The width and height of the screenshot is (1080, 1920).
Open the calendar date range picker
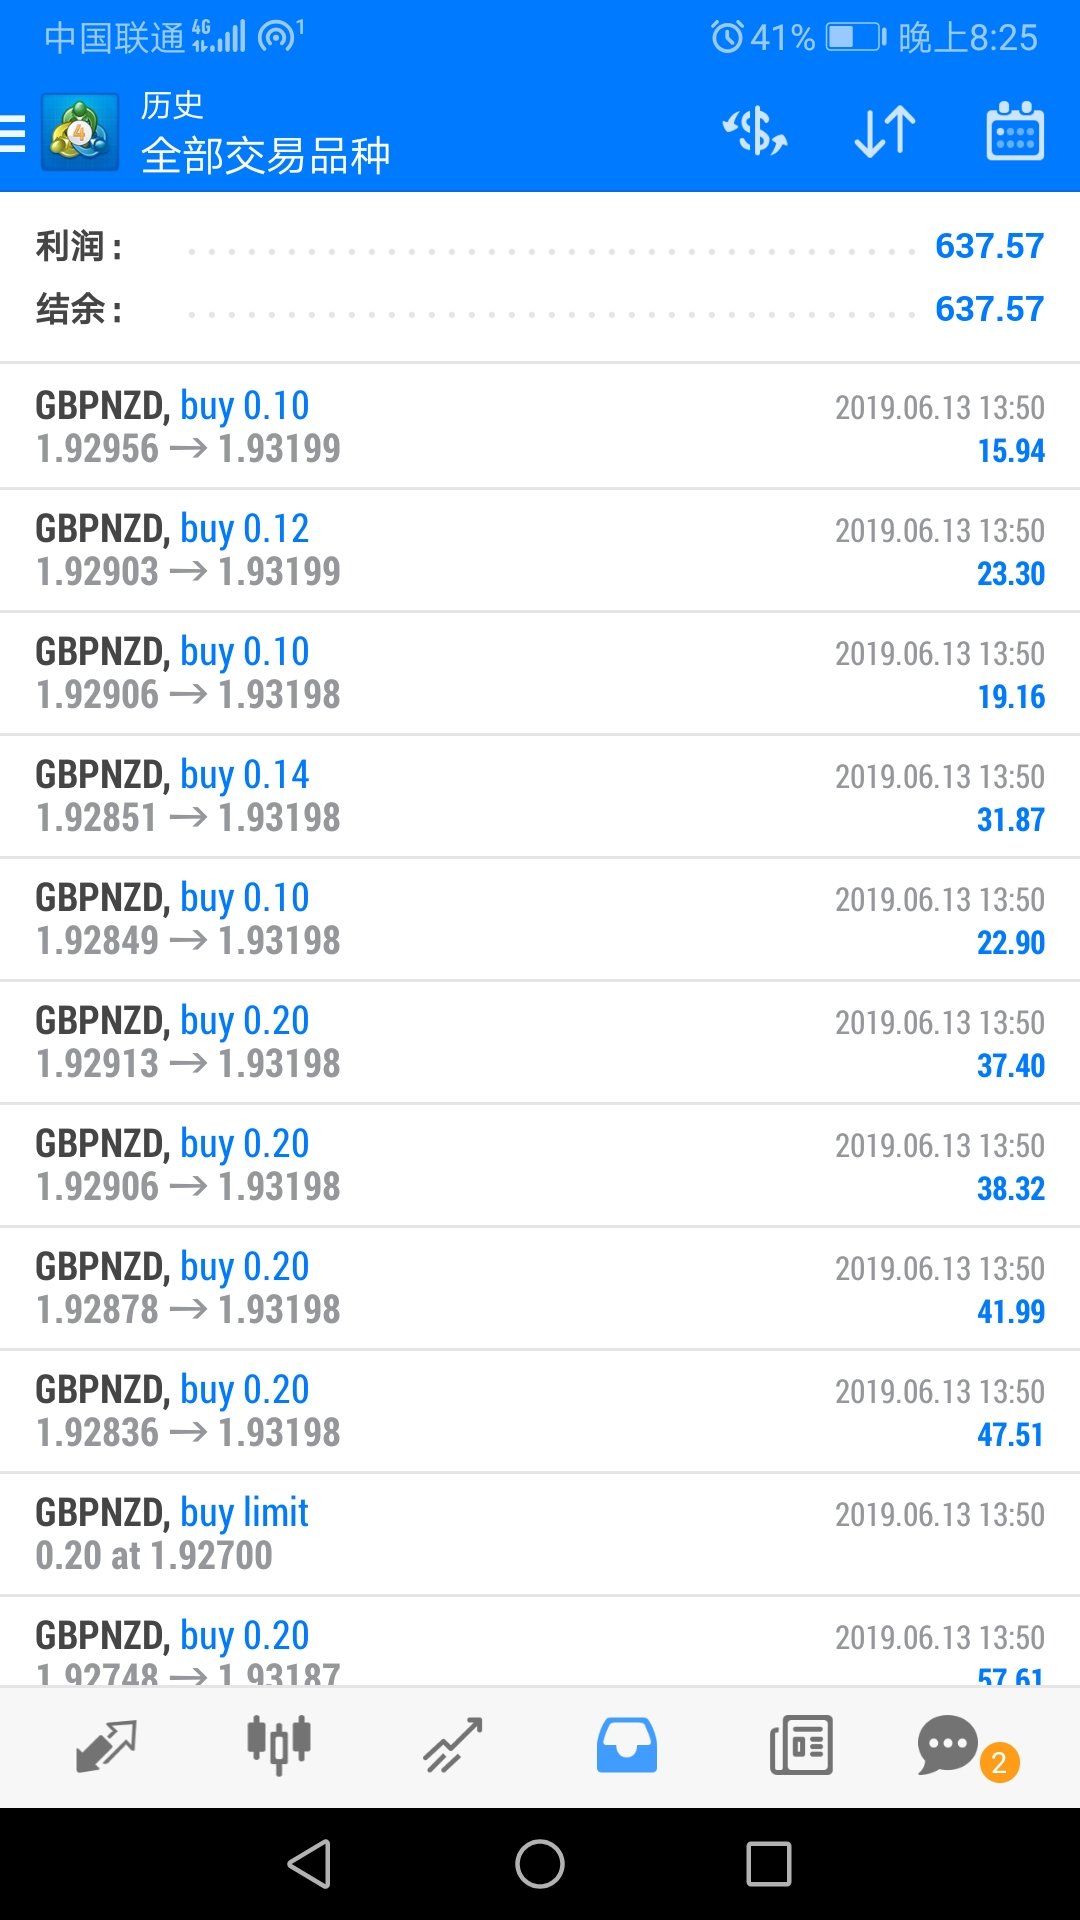(x=1015, y=131)
